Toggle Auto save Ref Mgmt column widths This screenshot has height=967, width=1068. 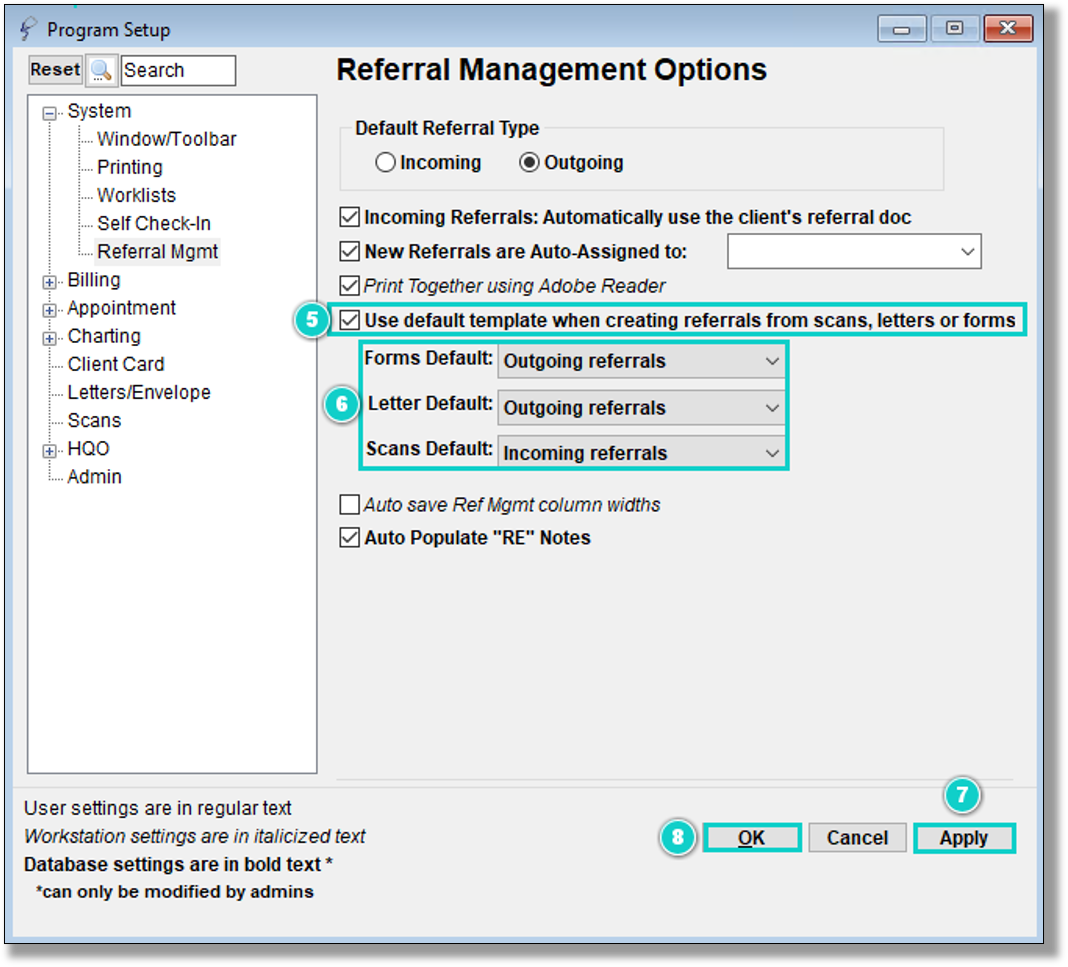pos(349,505)
